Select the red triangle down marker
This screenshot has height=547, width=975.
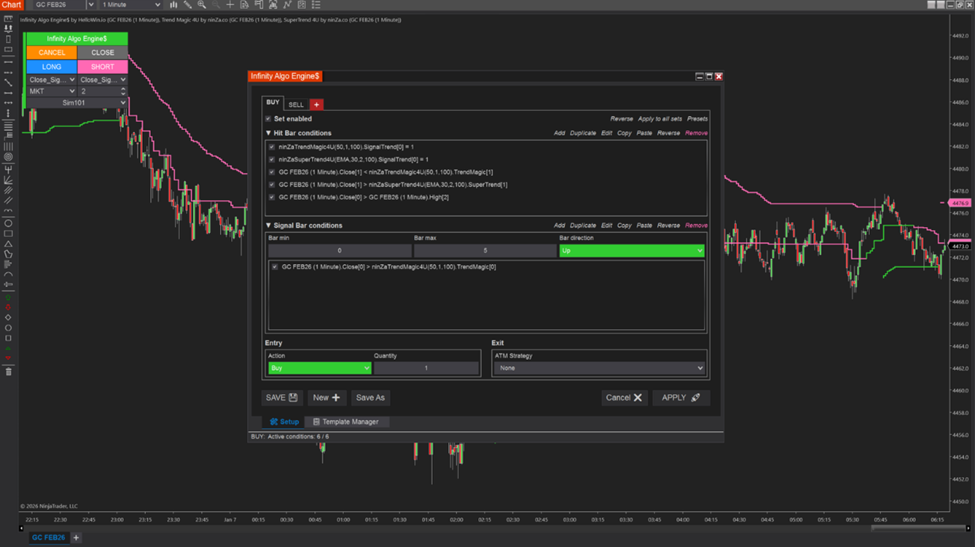coord(8,358)
